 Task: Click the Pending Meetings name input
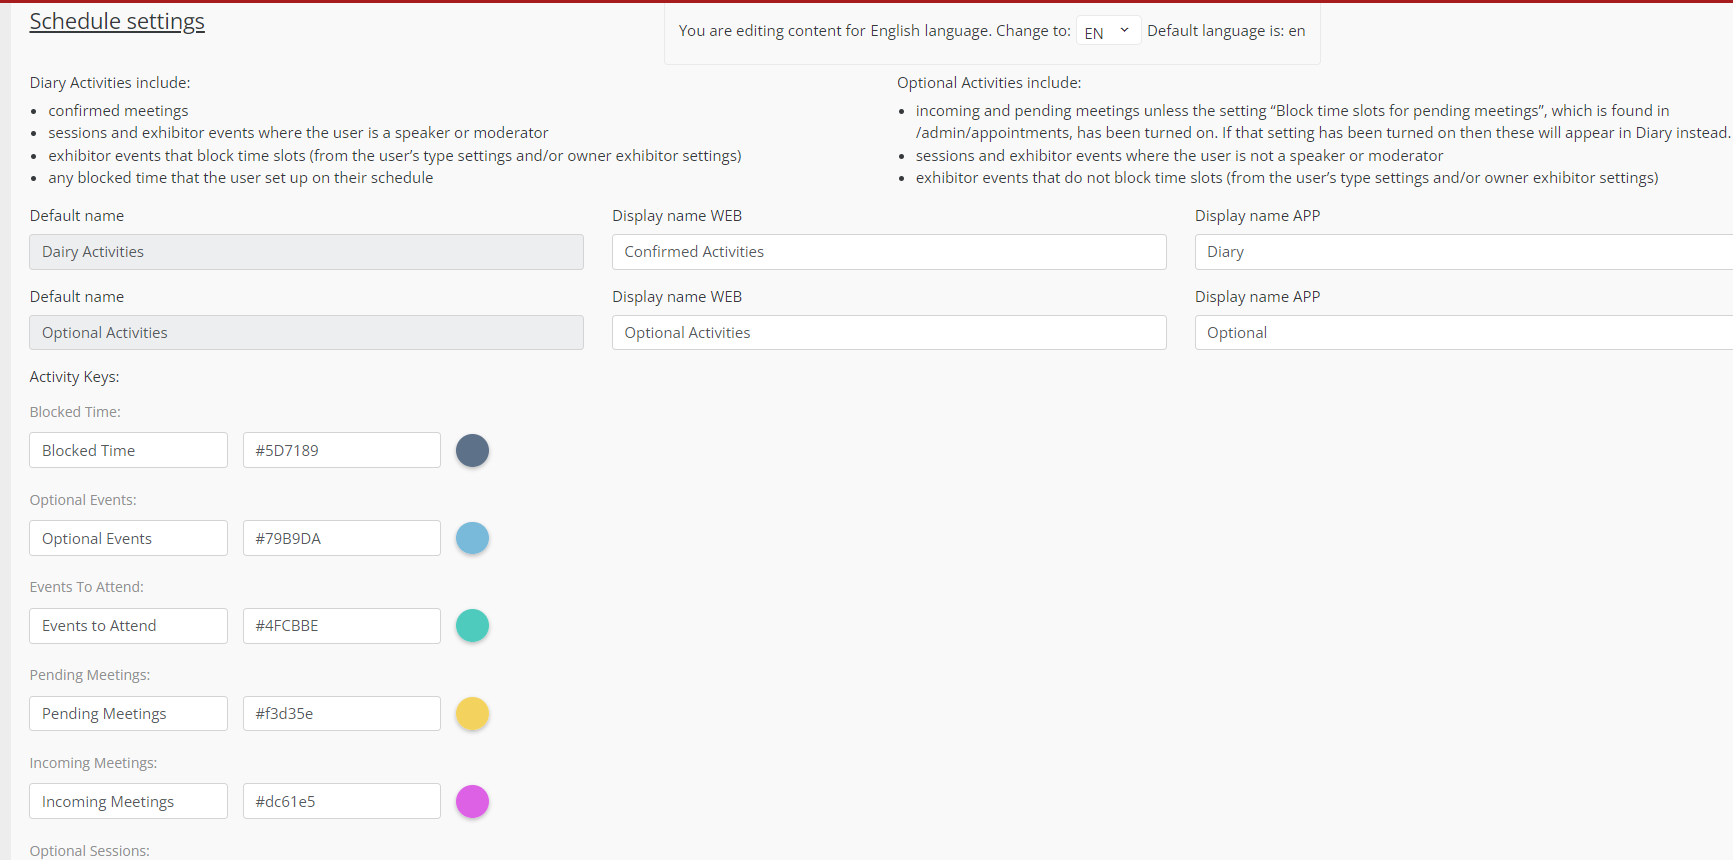click(x=128, y=714)
